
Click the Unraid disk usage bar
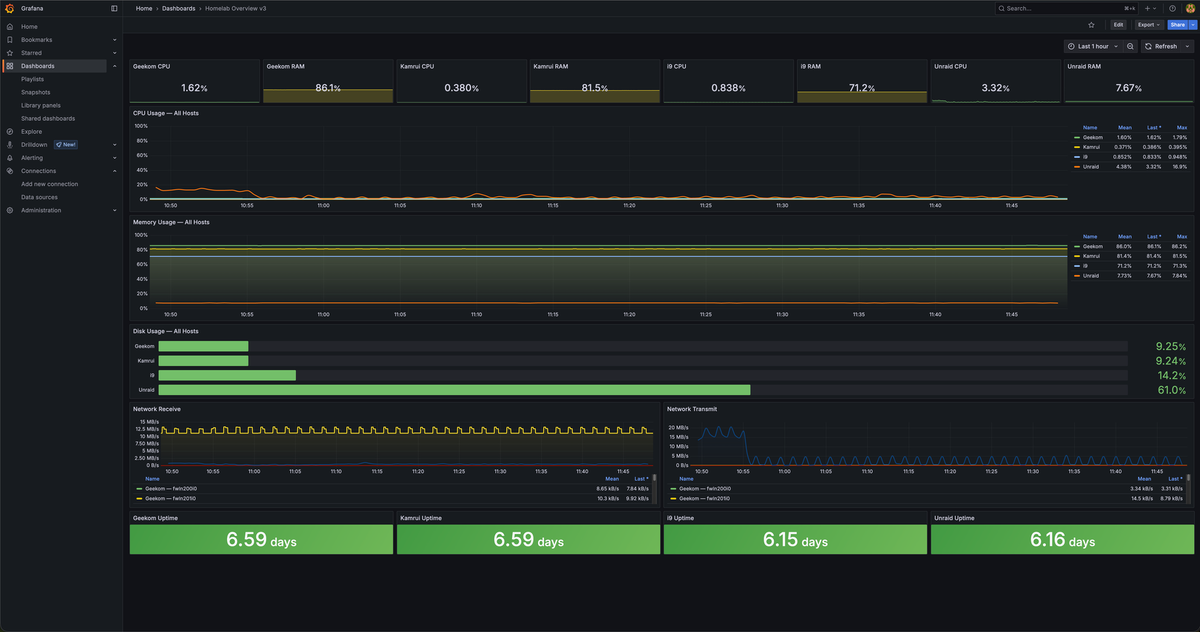pyautogui.click(x=454, y=390)
